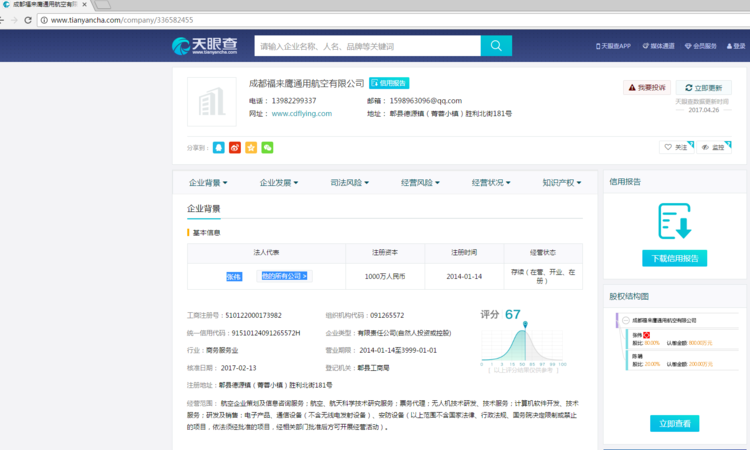Open the 会员服务 link
Viewport: 750px width, 450px height.
701,46
